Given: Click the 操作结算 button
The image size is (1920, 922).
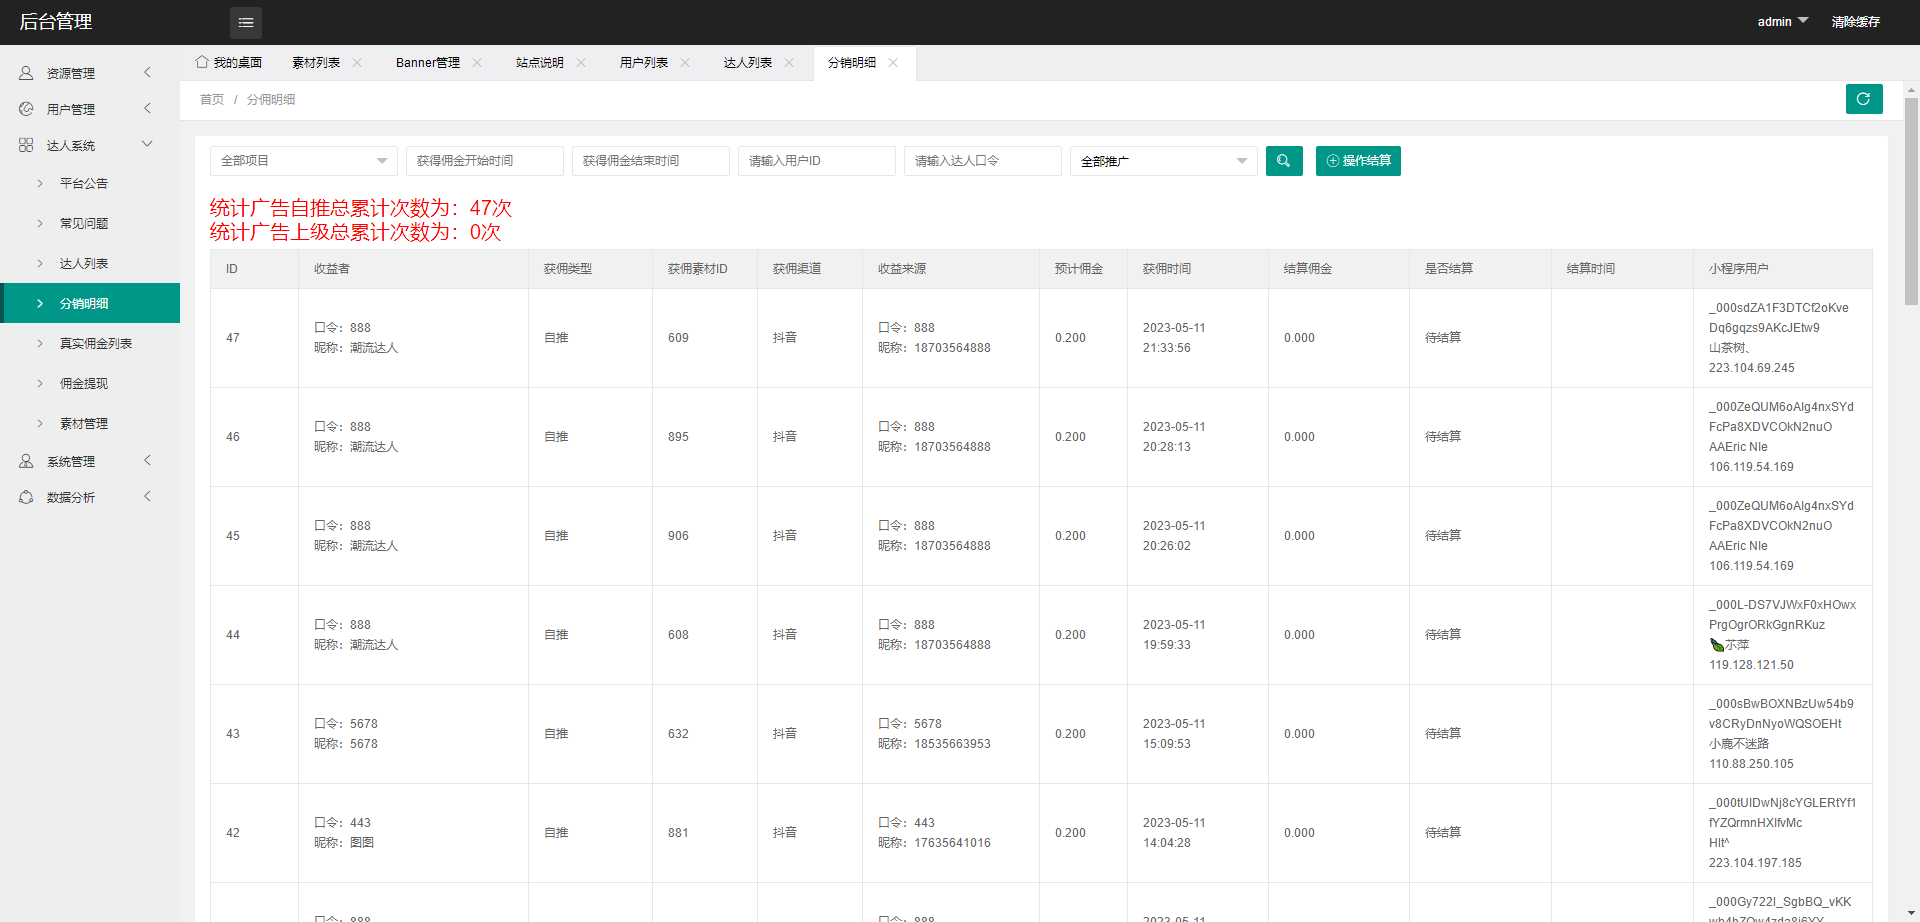Looking at the screenshot, I should 1358,161.
